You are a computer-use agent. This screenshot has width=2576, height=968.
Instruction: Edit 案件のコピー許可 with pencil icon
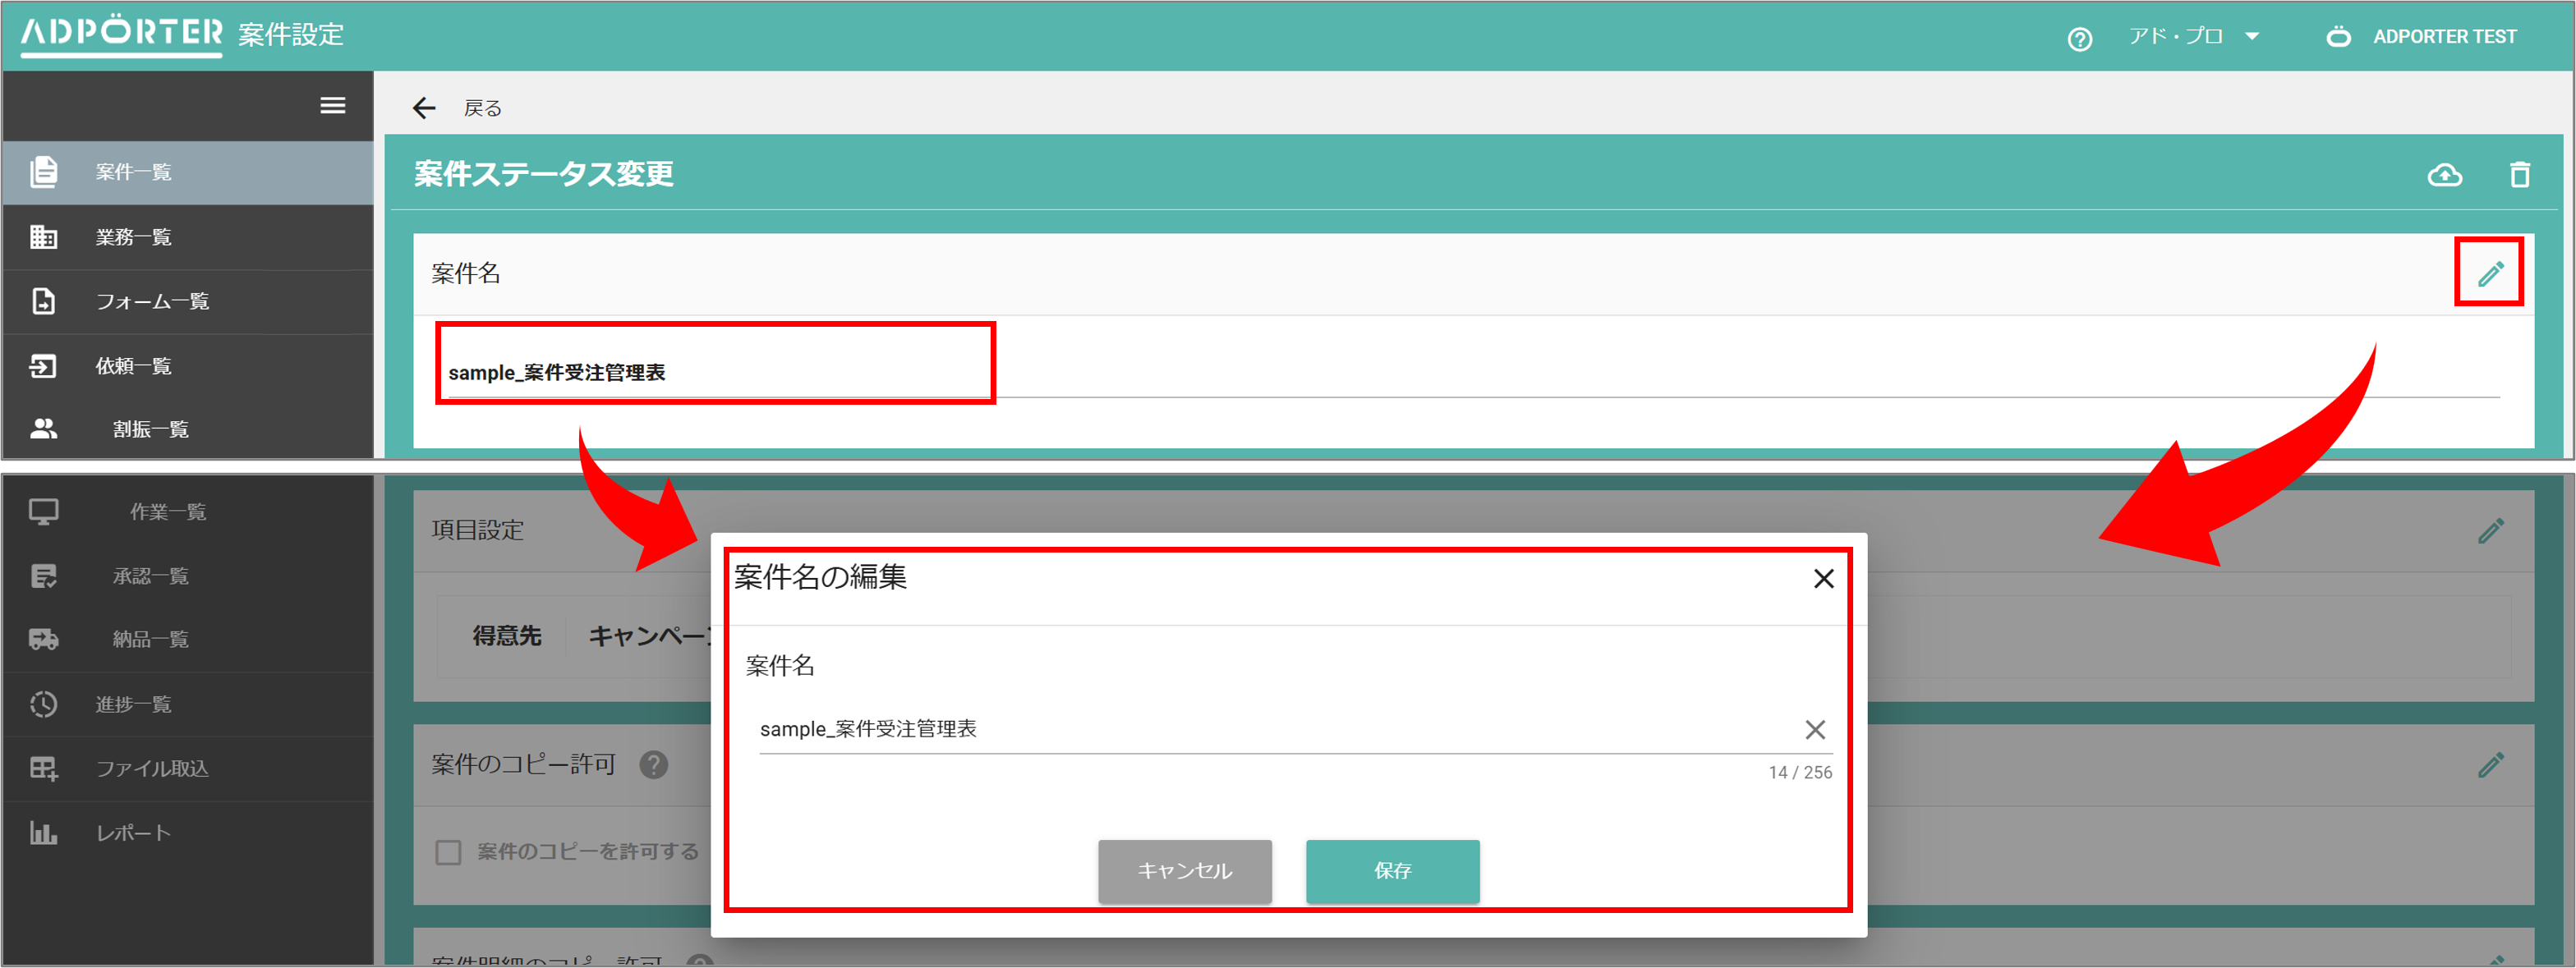[x=2490, y=766]
